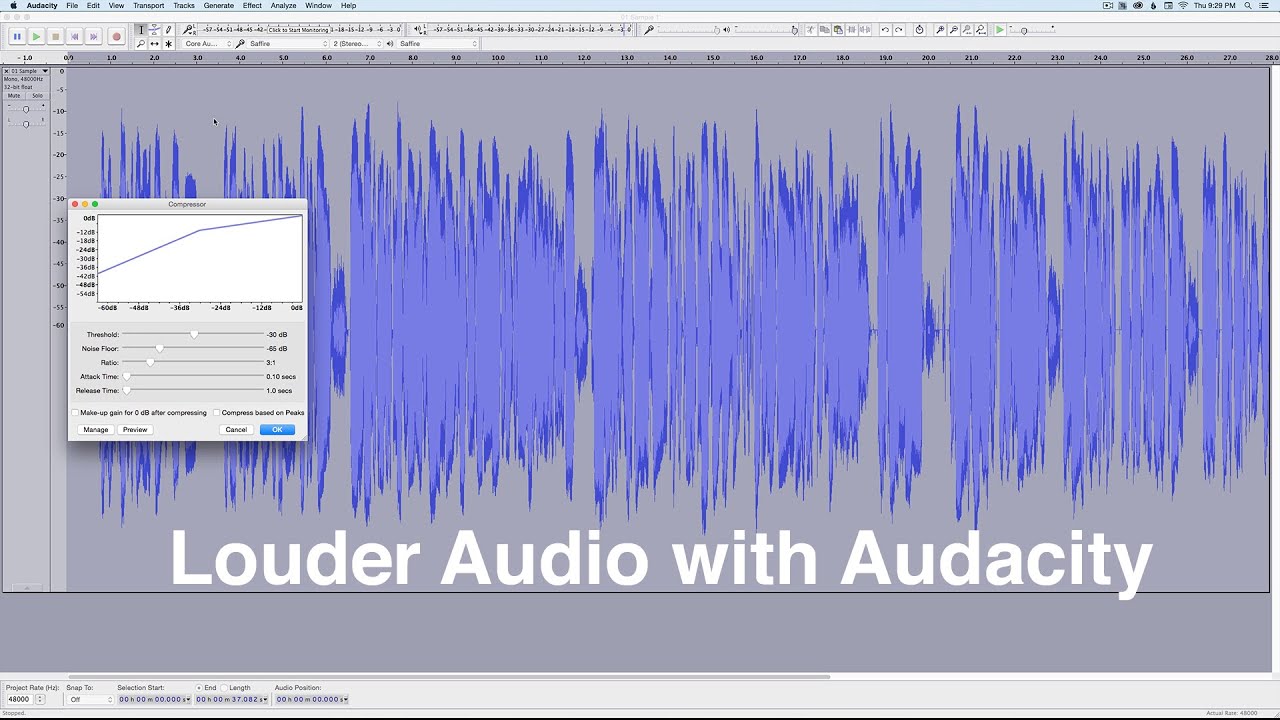
Task: Solo the 01 Sample track
Action: 37,96
